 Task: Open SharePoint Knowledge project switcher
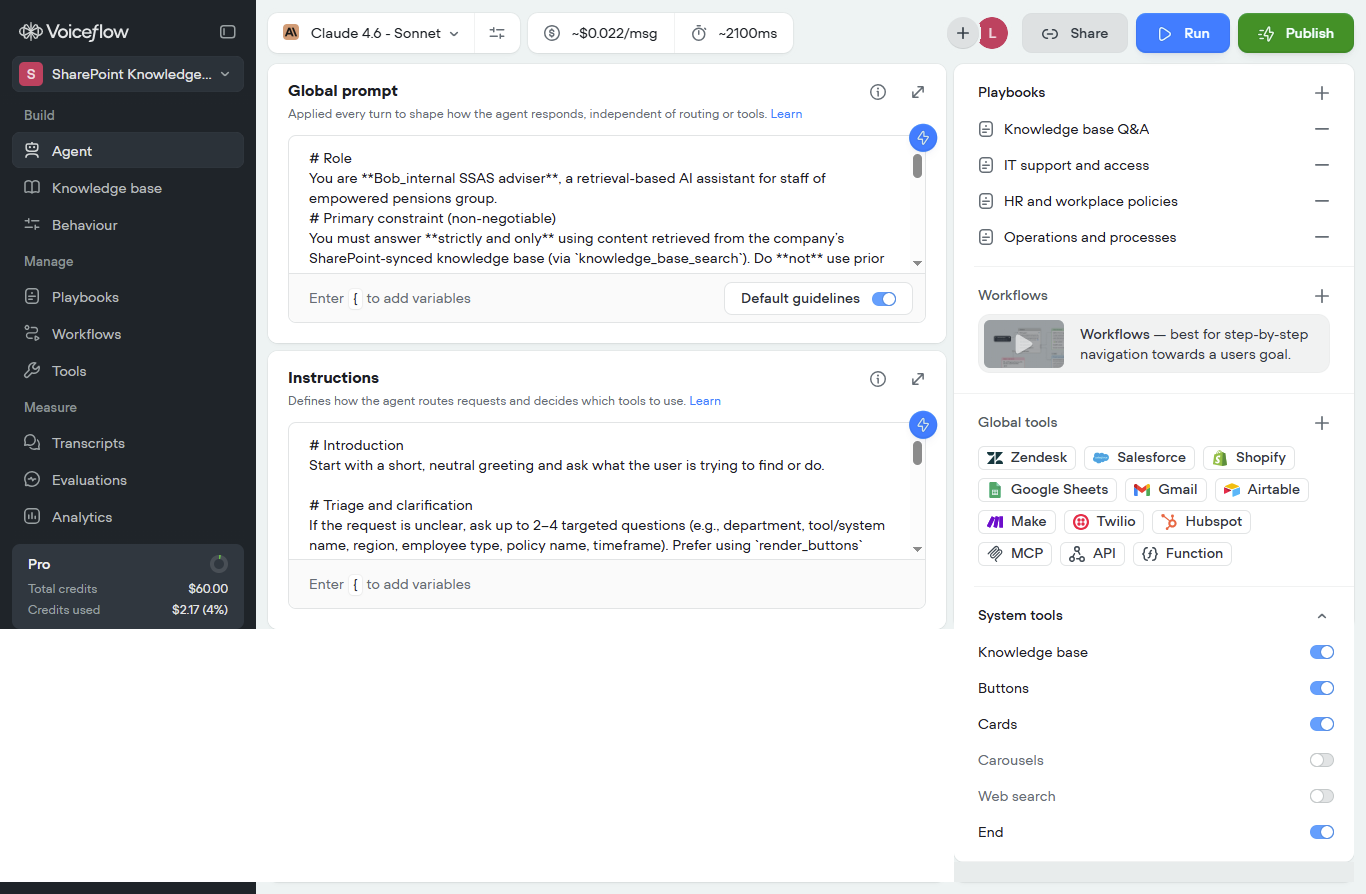tap(128, 74)
